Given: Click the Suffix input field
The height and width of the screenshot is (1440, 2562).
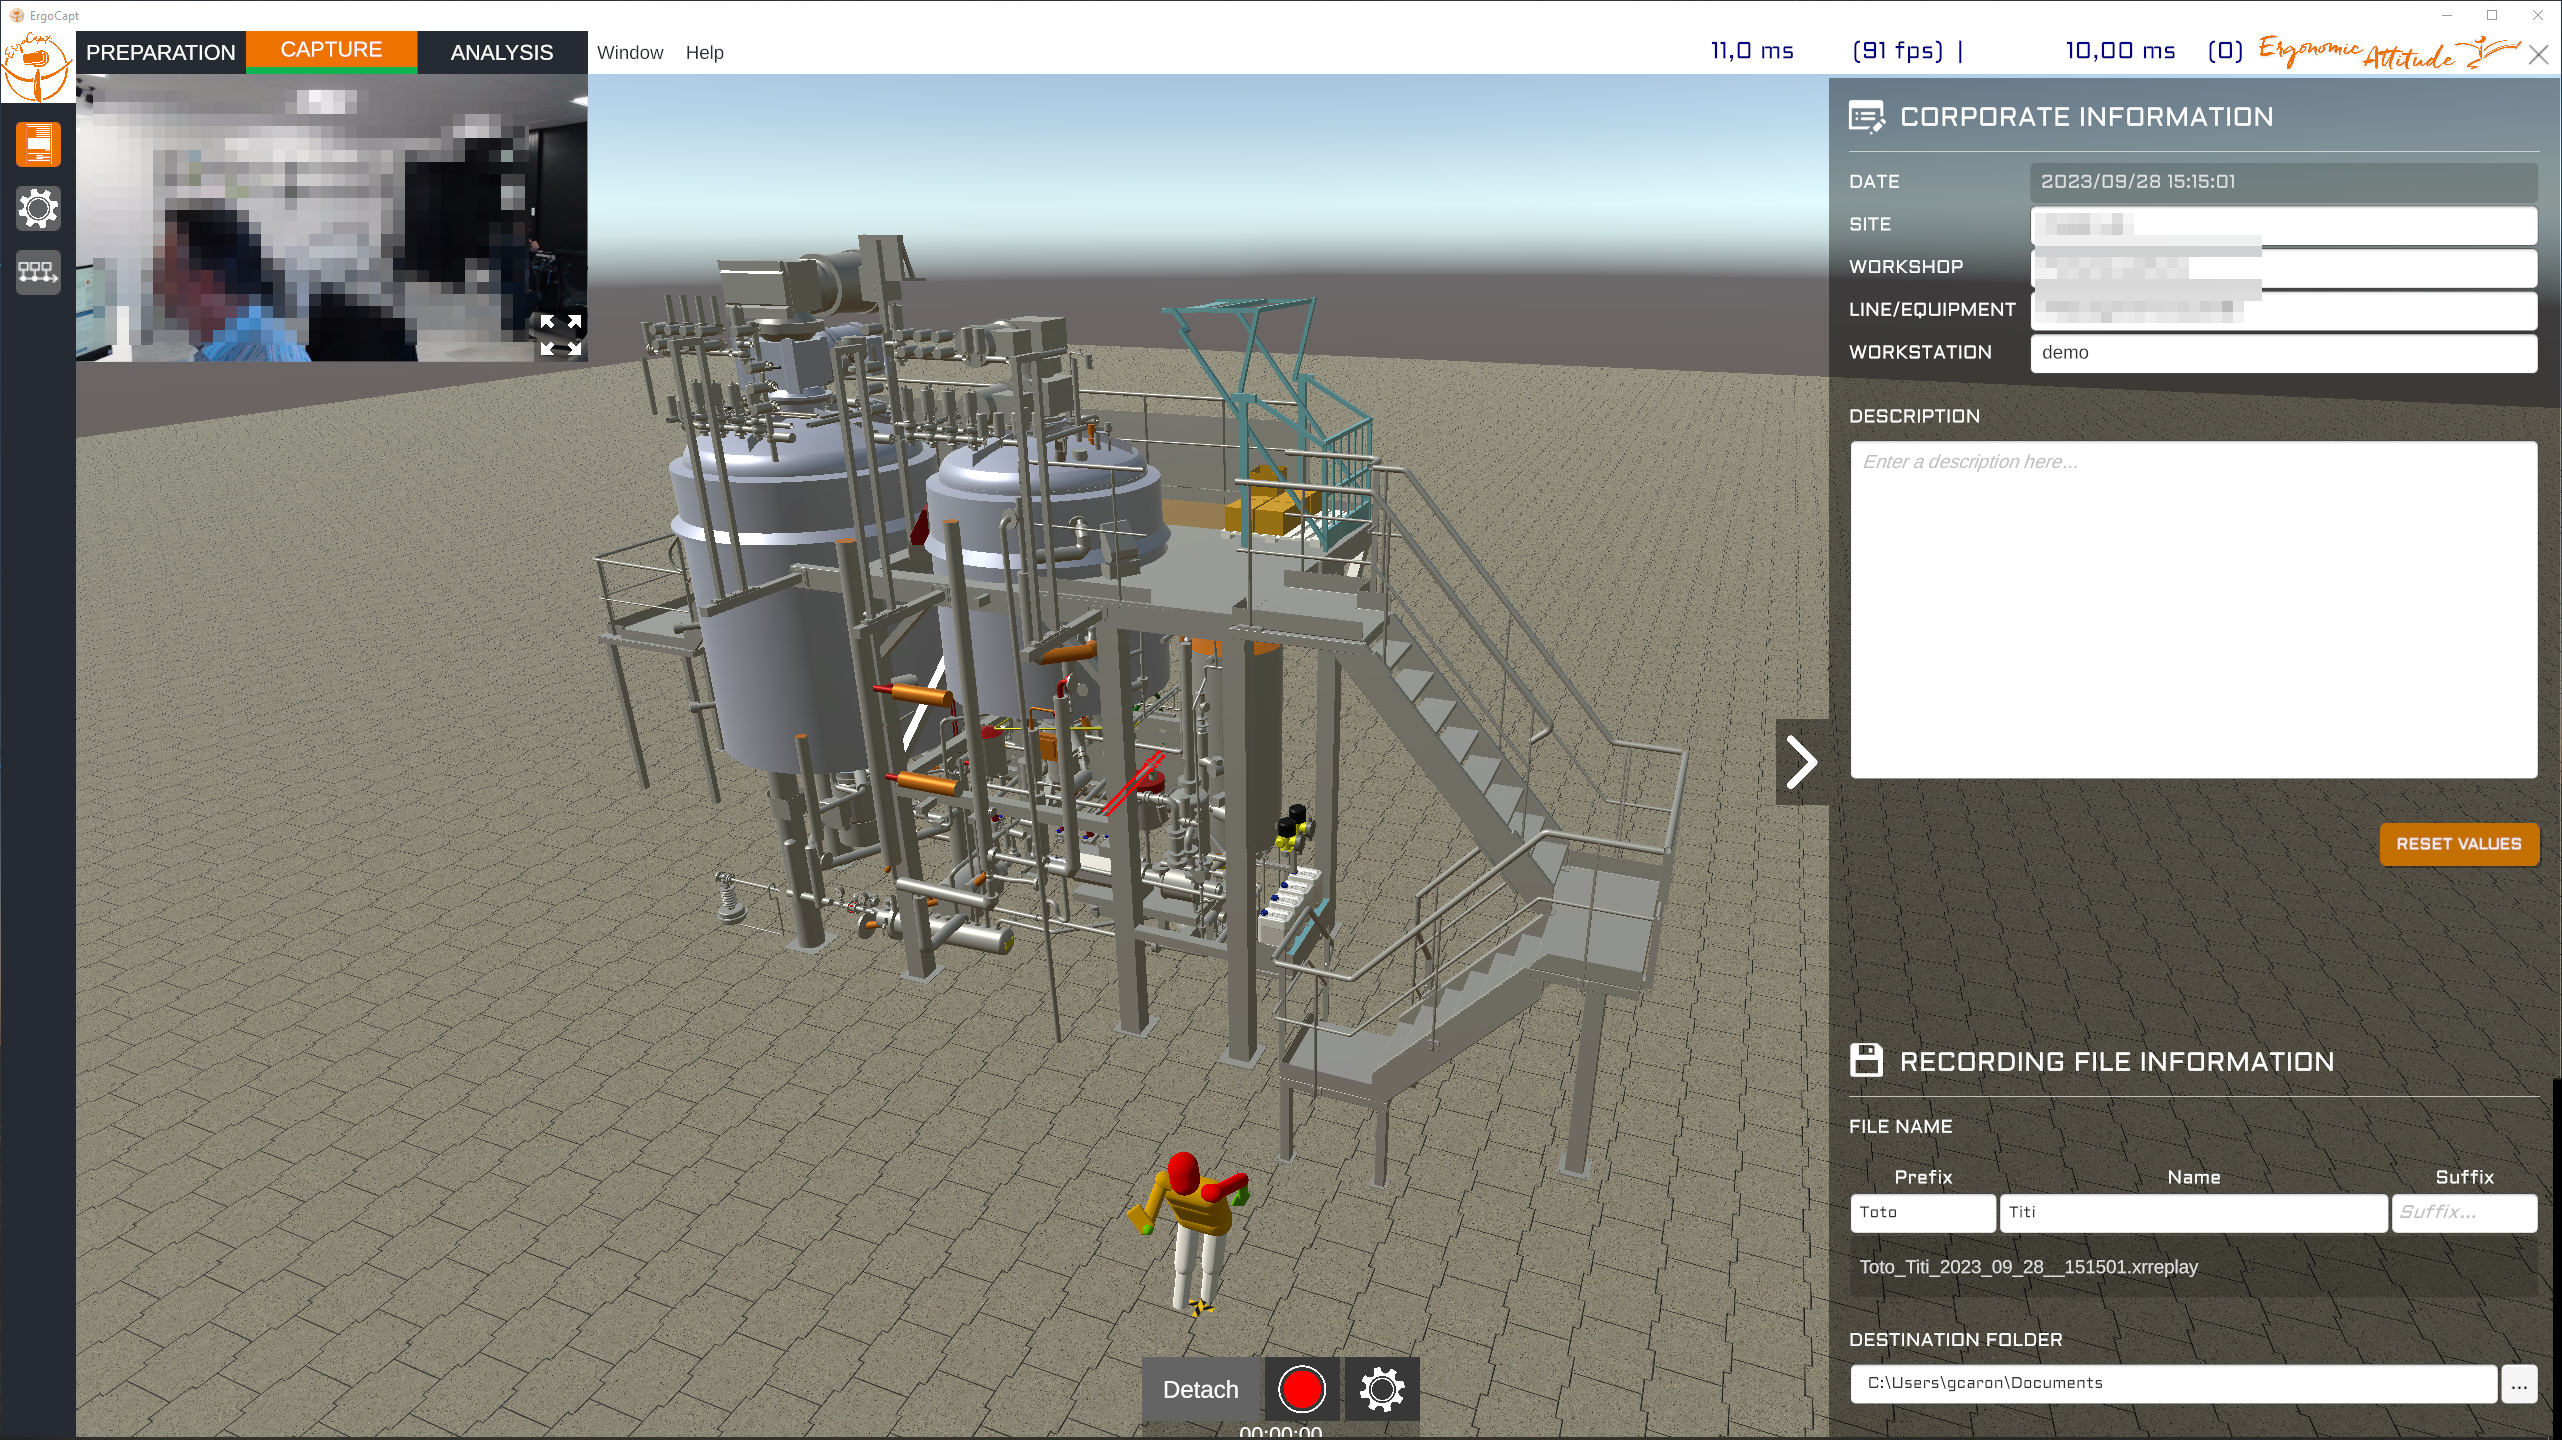Looking at the screenshot, I should click(x=2464, y=1213).
